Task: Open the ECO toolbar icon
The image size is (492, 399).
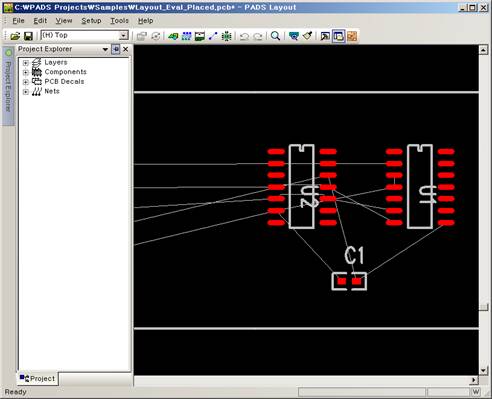Action: click(x=213, y=36)
